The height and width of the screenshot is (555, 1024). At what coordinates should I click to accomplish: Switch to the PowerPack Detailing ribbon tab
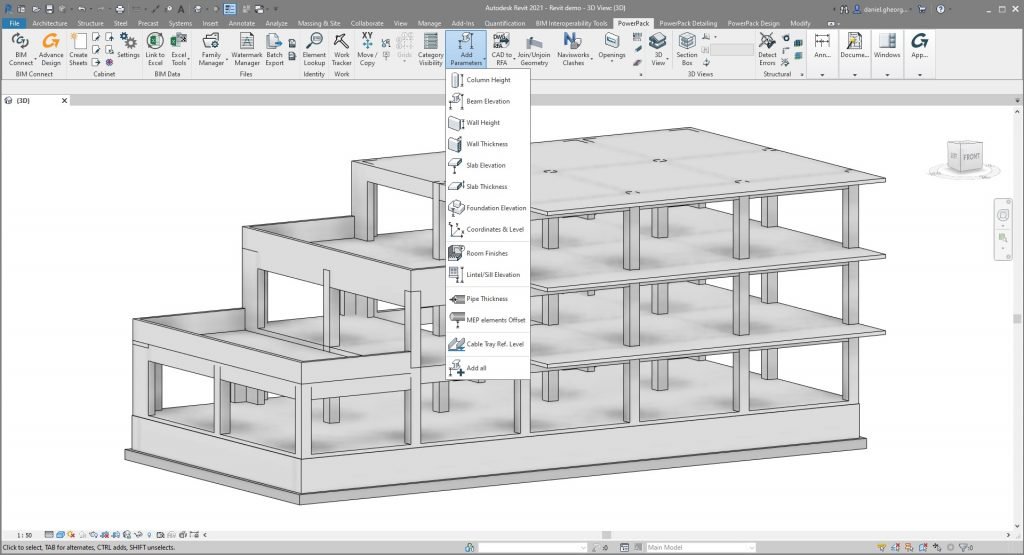[688, 23]
